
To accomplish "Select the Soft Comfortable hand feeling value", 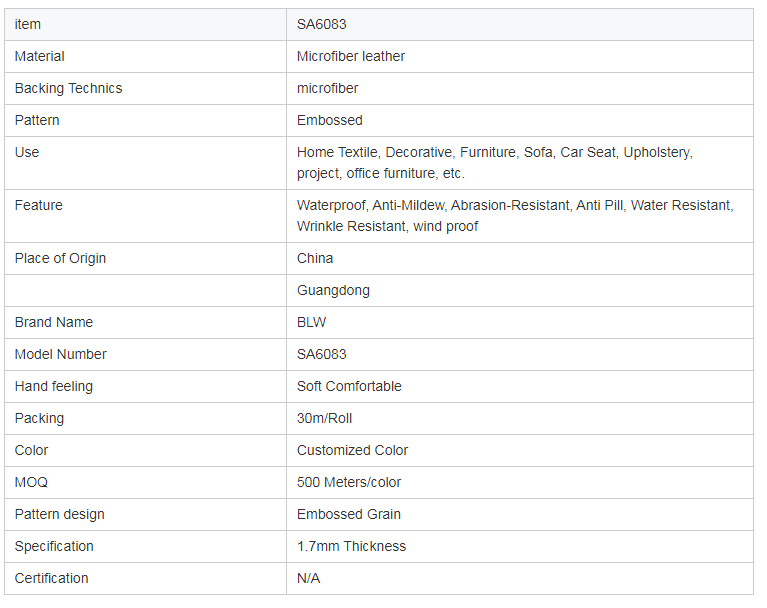I will [x=349, y=386].
